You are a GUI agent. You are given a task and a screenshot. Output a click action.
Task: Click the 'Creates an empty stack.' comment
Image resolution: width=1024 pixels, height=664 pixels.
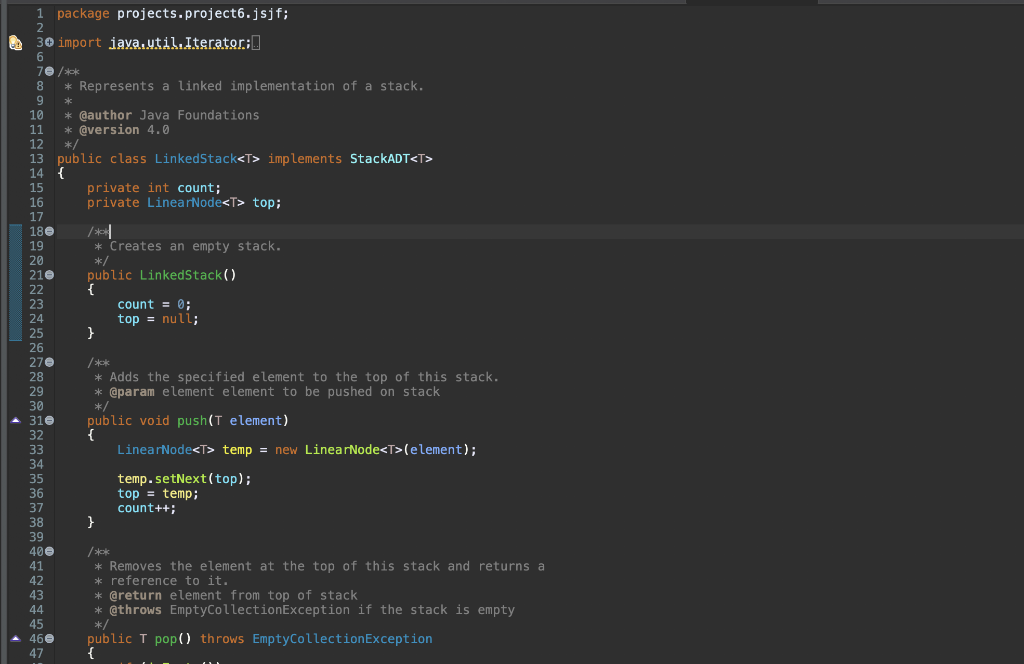point(195,246)
